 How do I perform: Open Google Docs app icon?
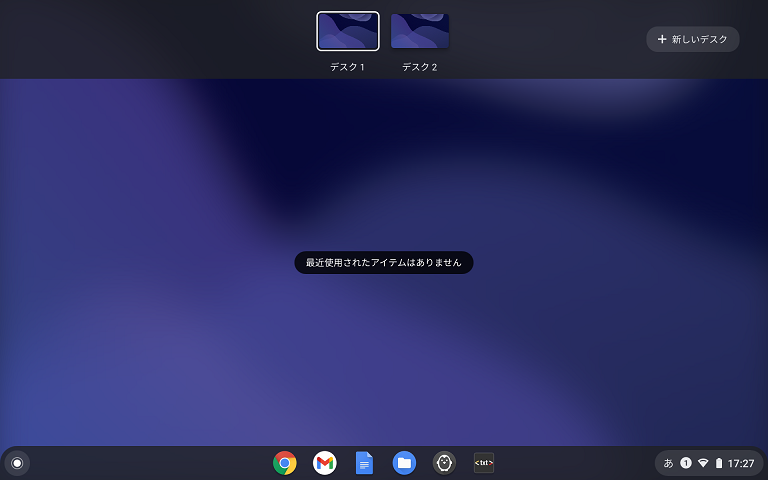364,463
